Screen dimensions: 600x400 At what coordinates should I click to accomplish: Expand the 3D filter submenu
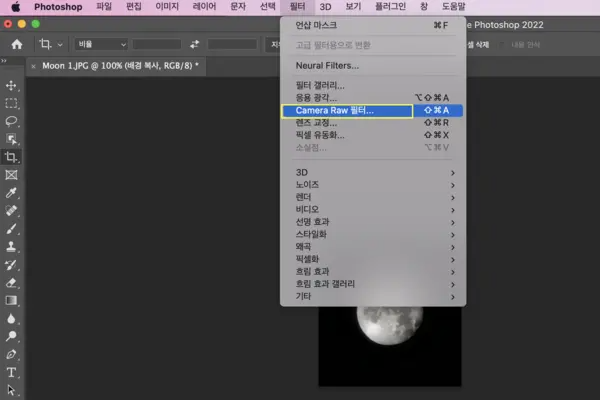(373, 173)
